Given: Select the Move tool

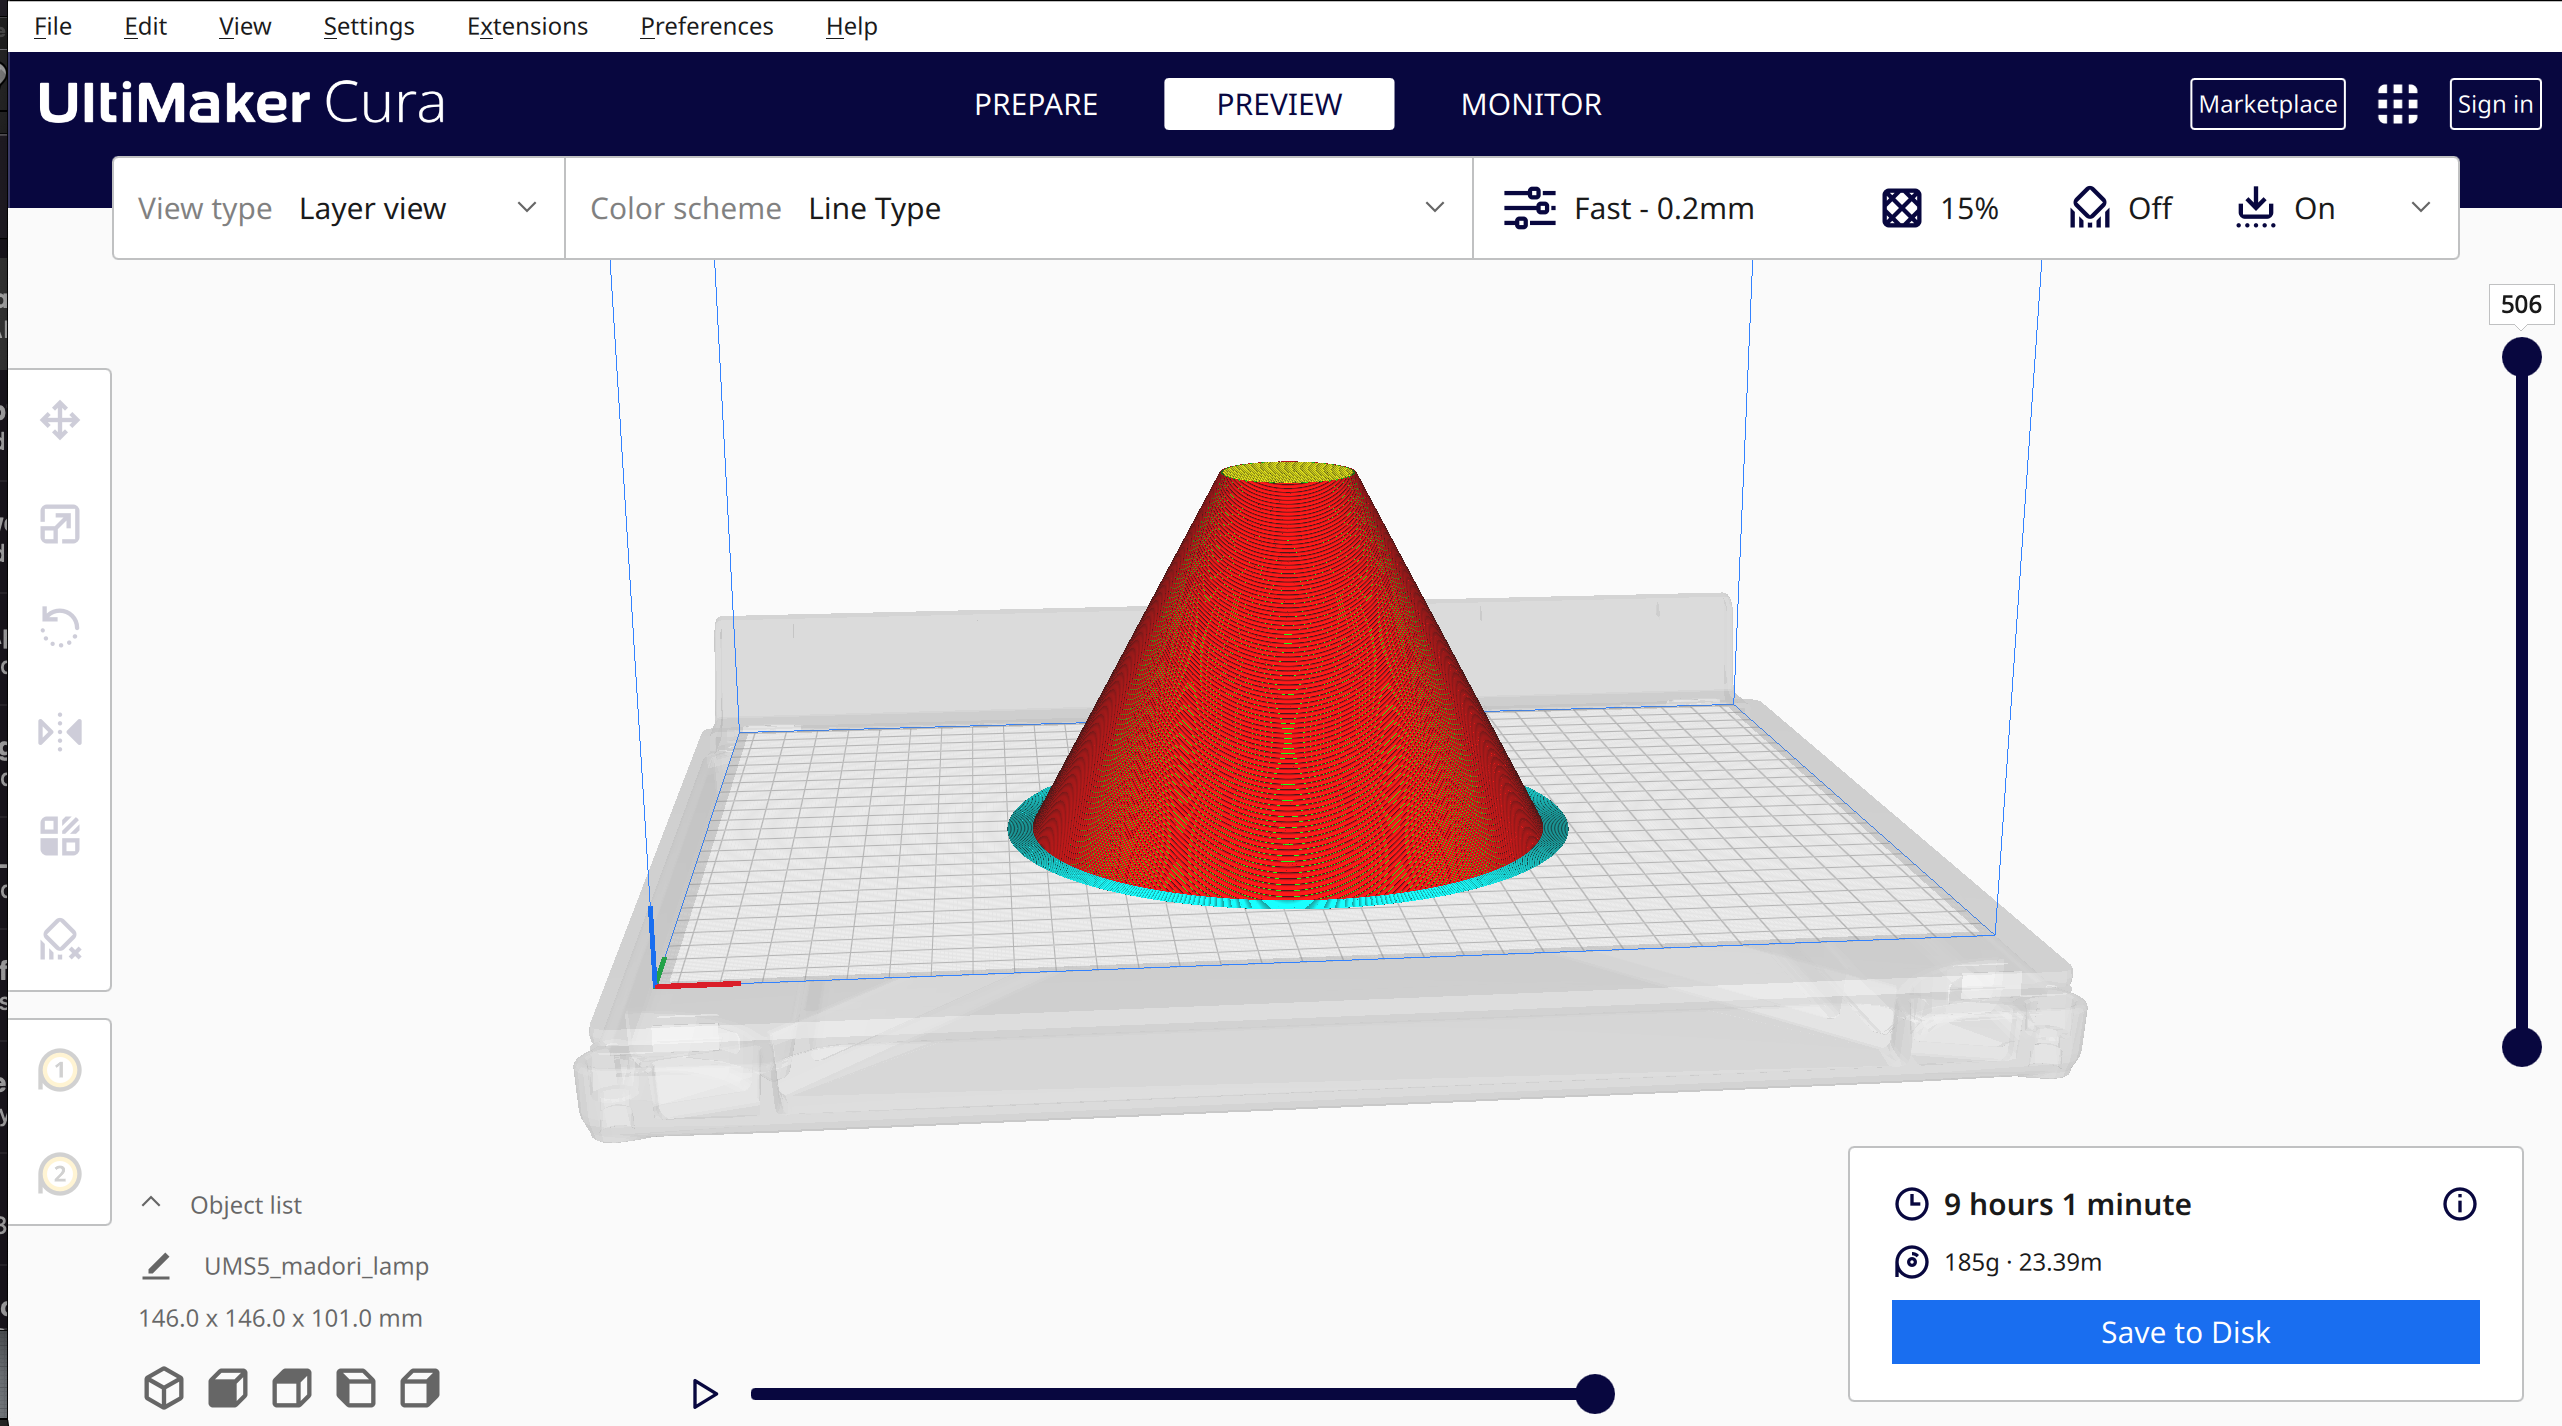Looking at the screenshot, I should point(60,421).
